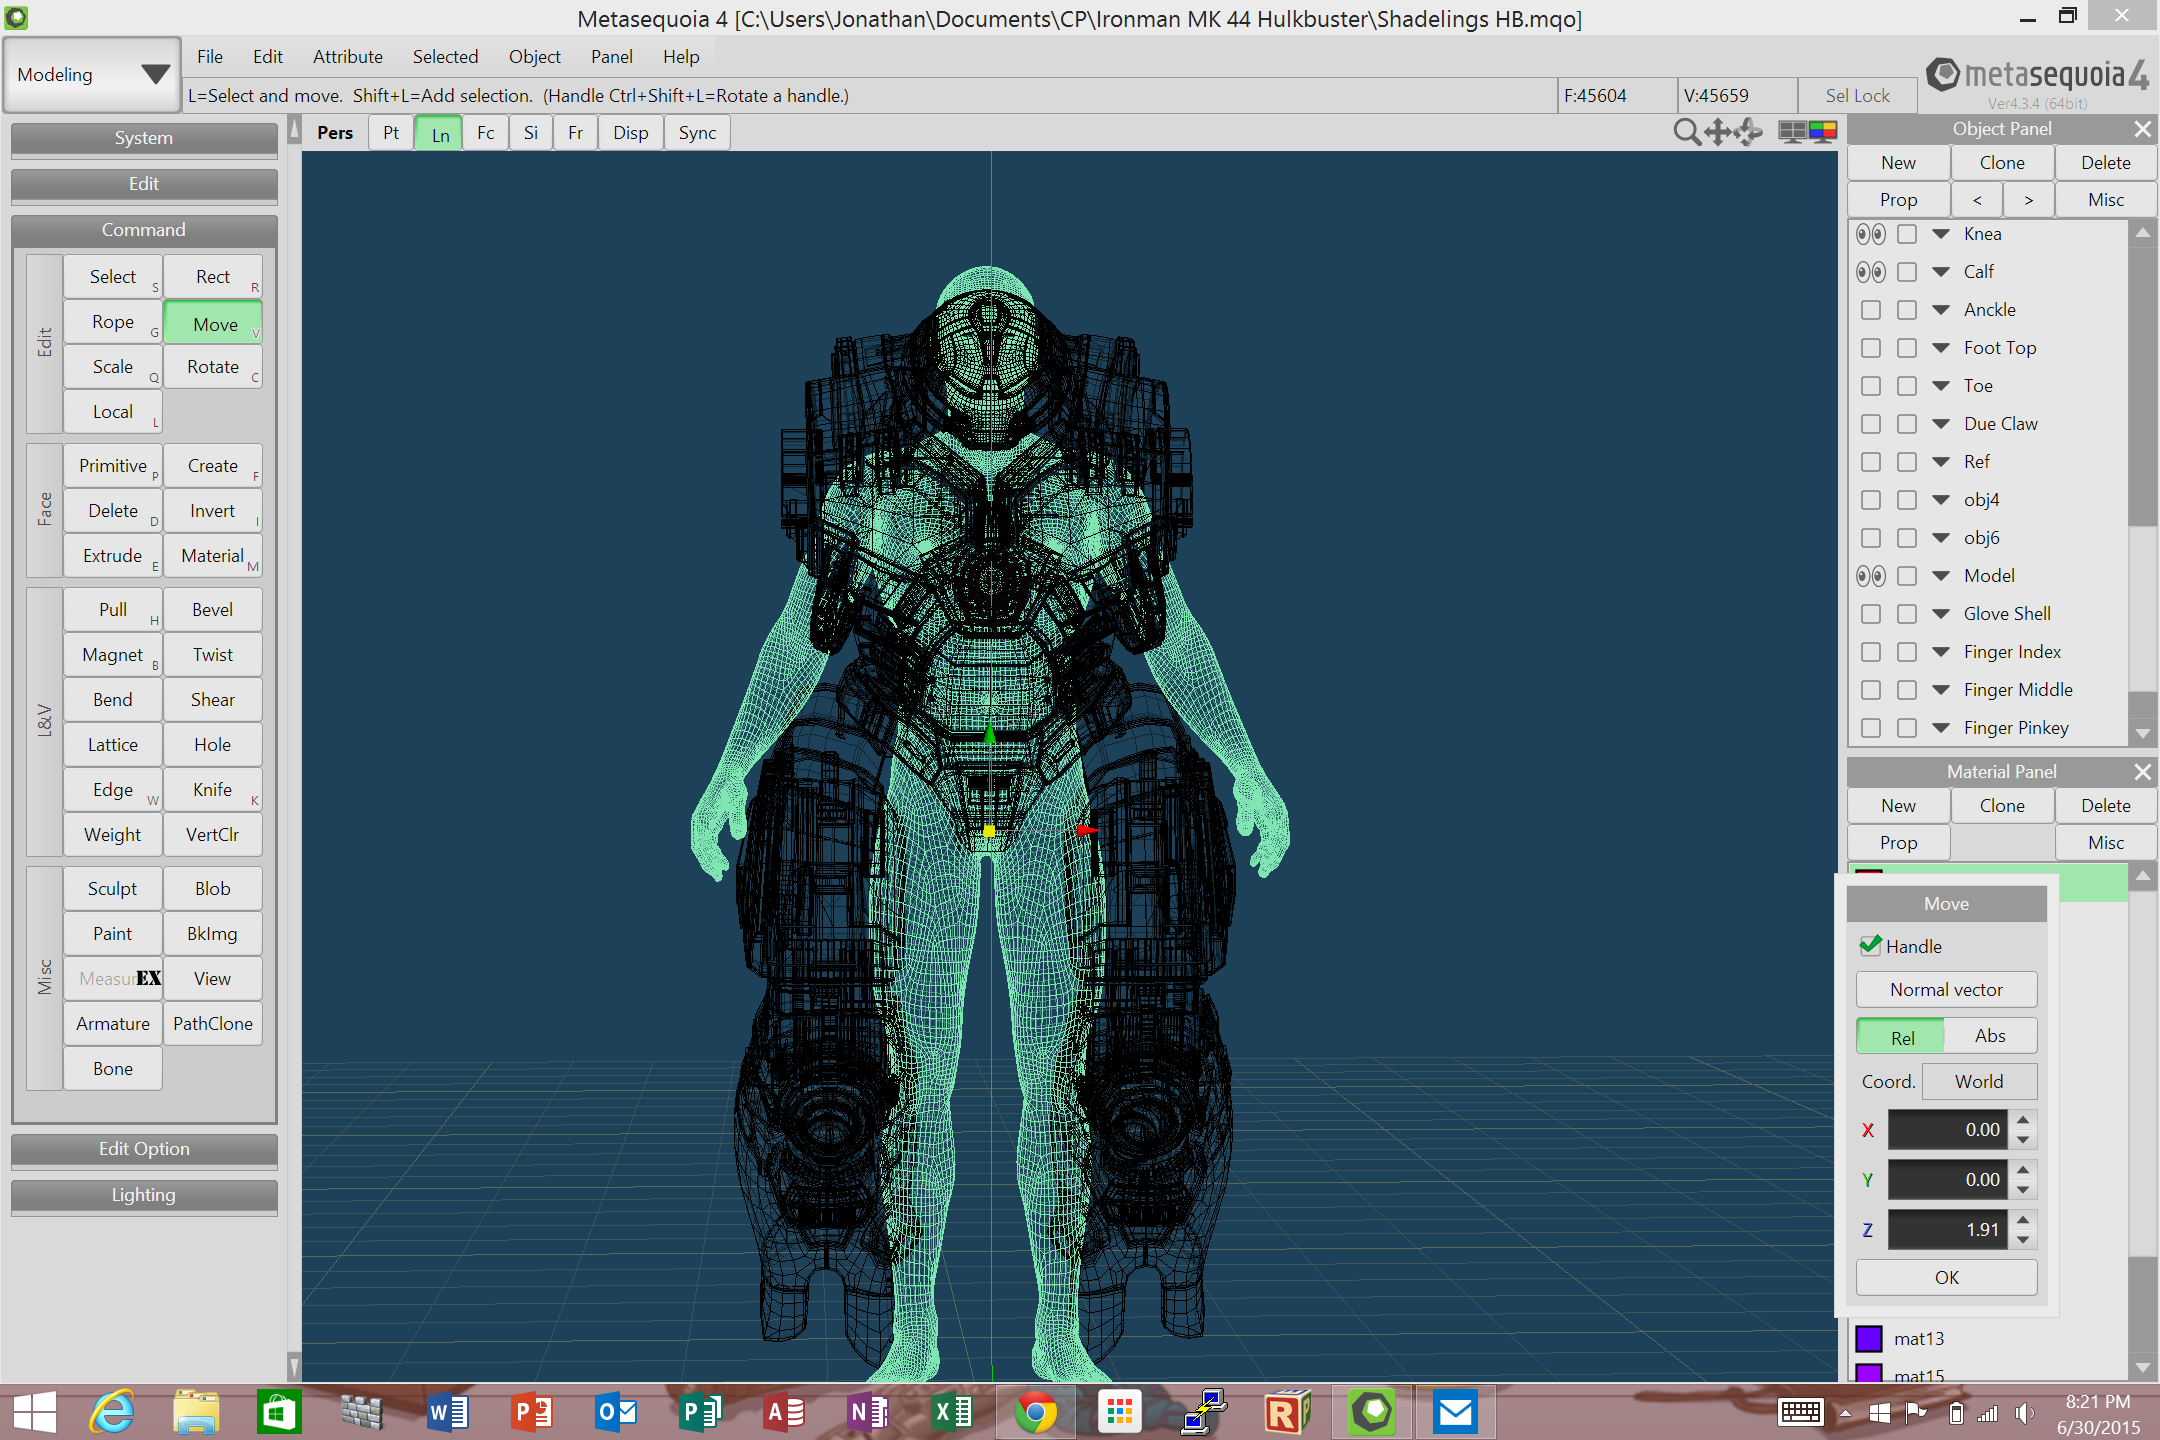Switch to Abs mode in Move panel
Viewport: 2160px width, 1440px height.
point(1990,1036)
